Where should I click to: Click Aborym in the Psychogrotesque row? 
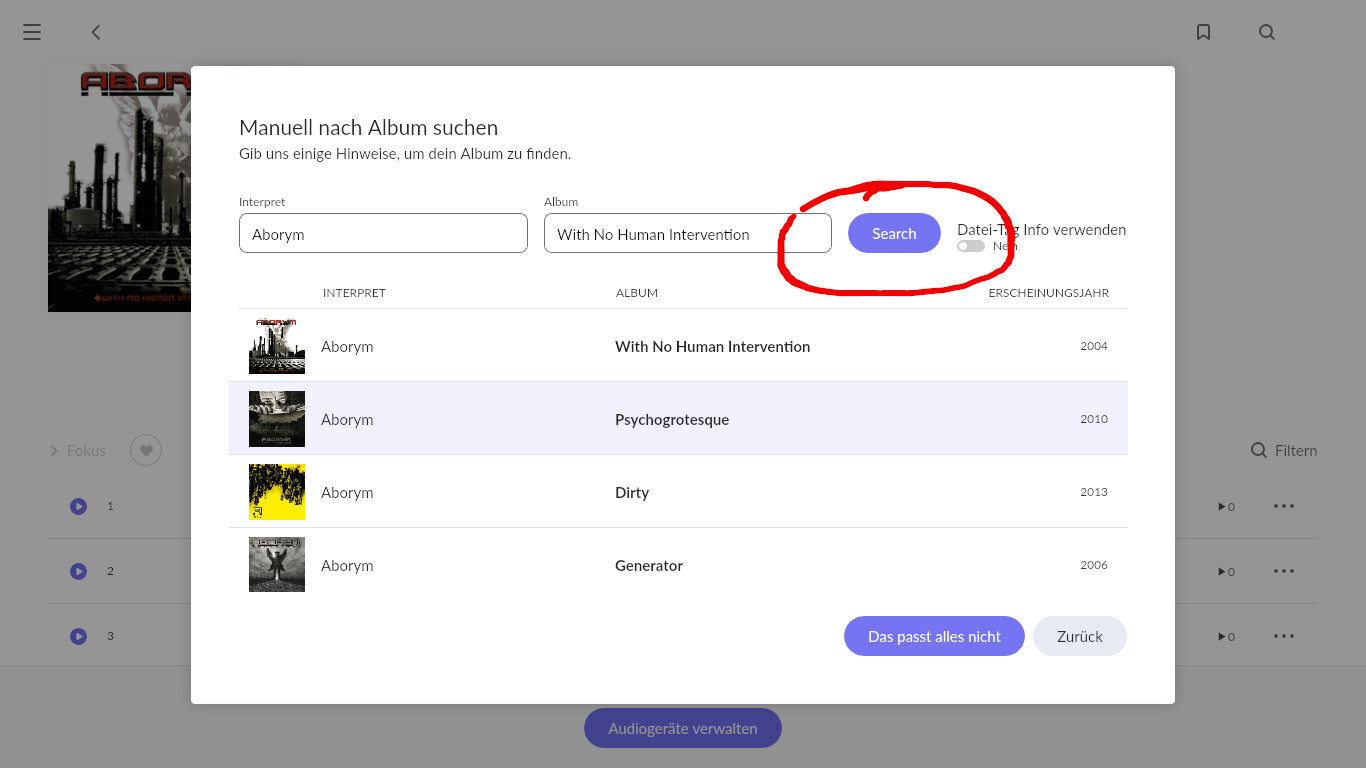tap(347, 419)
